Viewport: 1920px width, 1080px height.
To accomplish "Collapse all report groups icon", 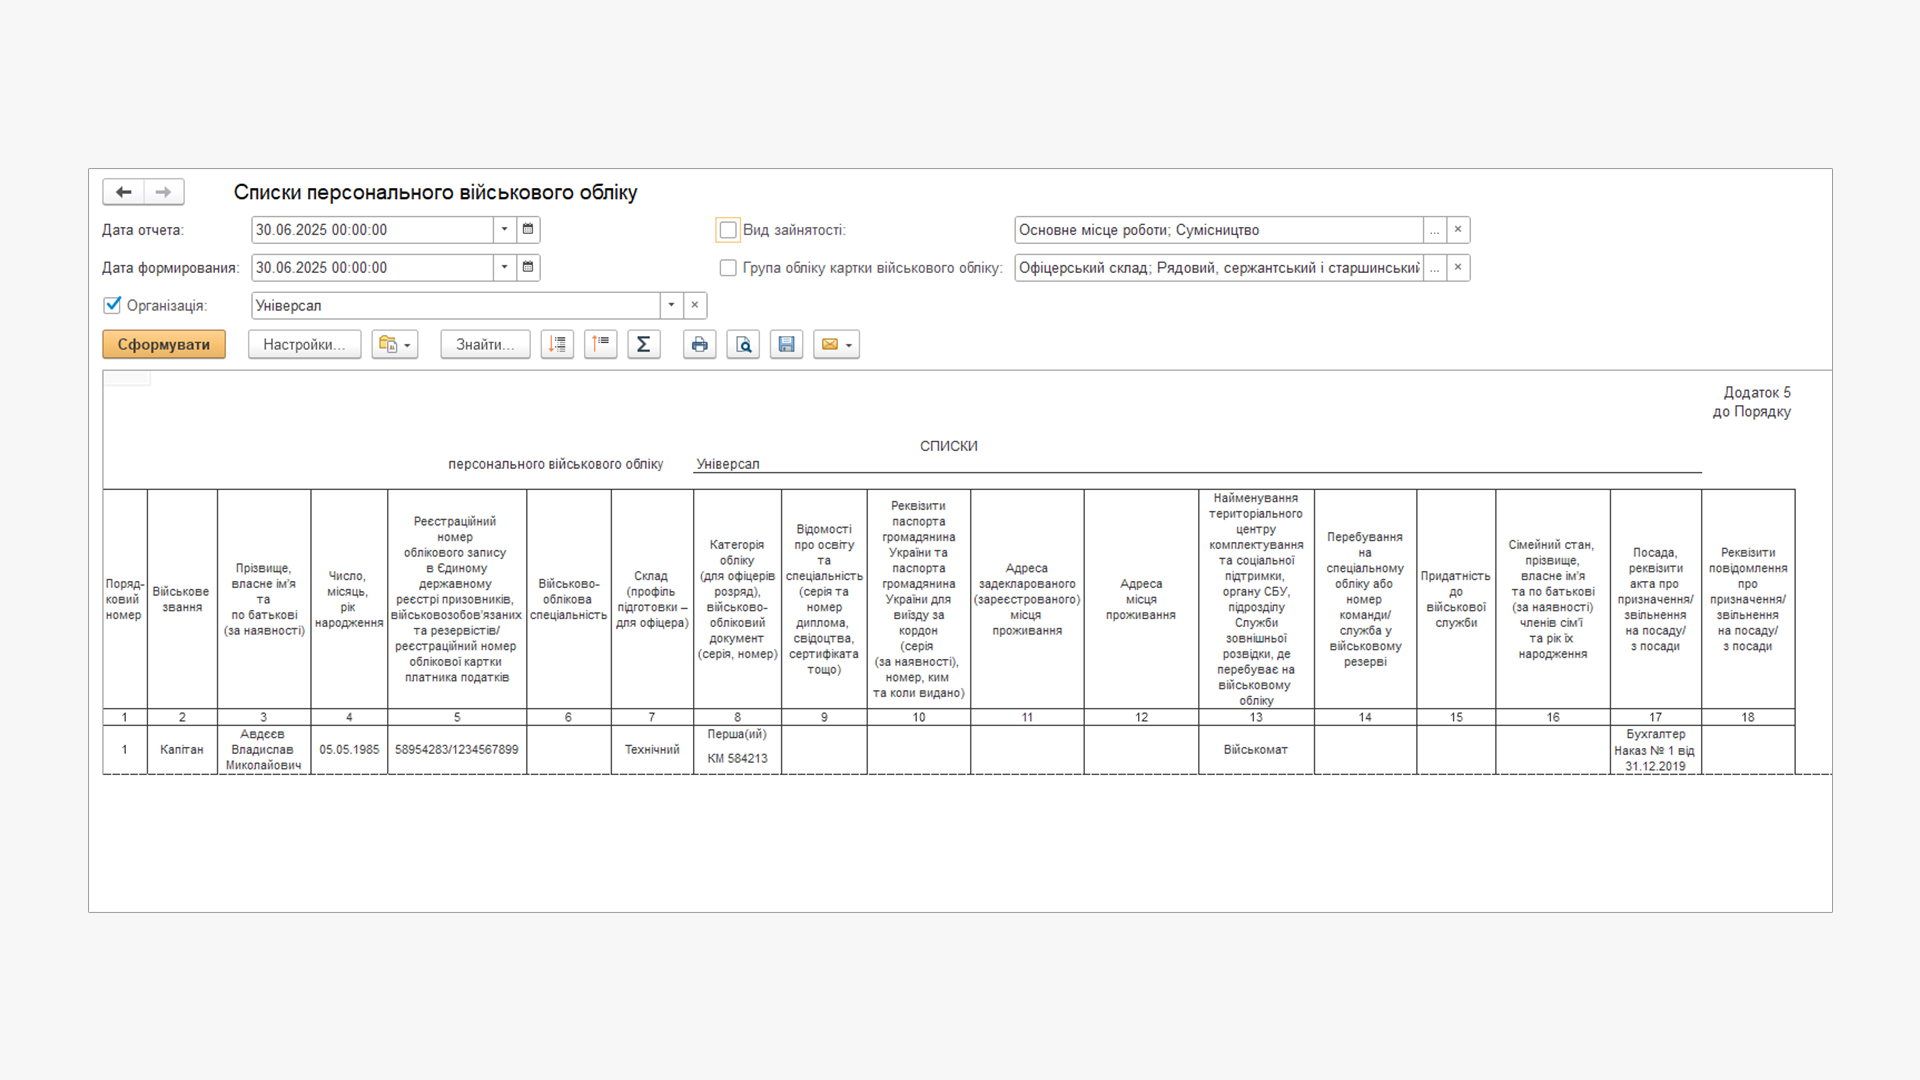I will coord(600,345).
